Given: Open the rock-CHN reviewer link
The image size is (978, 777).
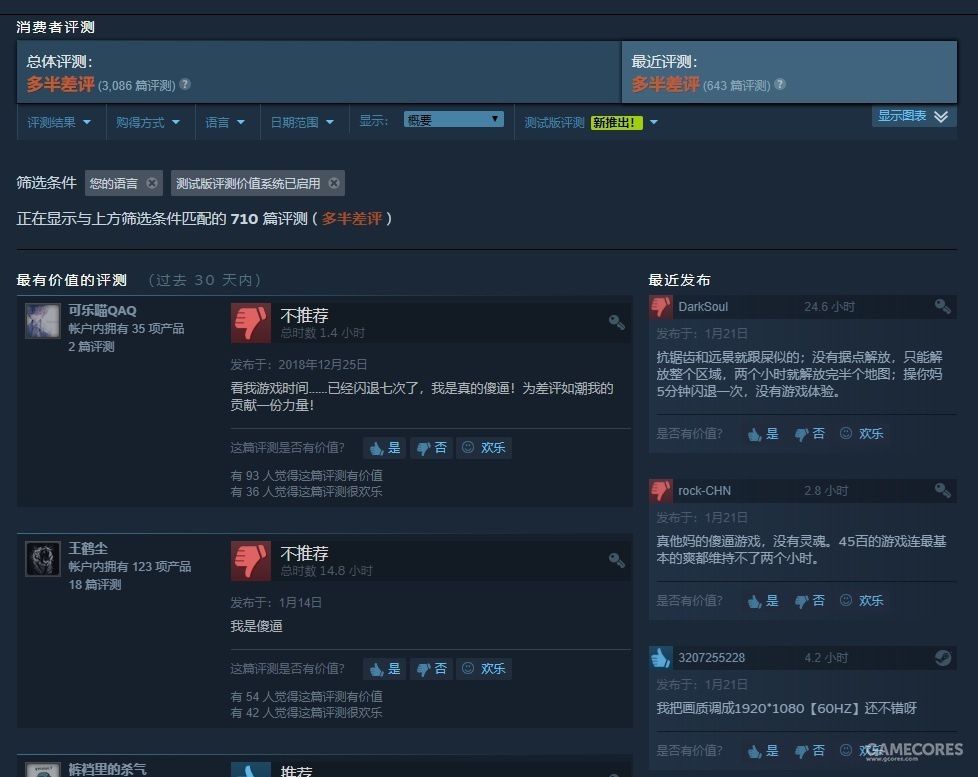Looking at the screenshot, I should click(x=704, y=491).
